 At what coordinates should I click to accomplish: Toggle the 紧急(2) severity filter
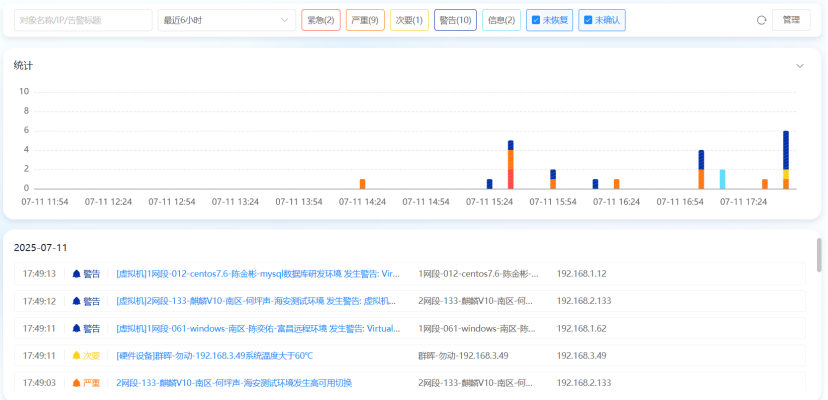point(321,20)
